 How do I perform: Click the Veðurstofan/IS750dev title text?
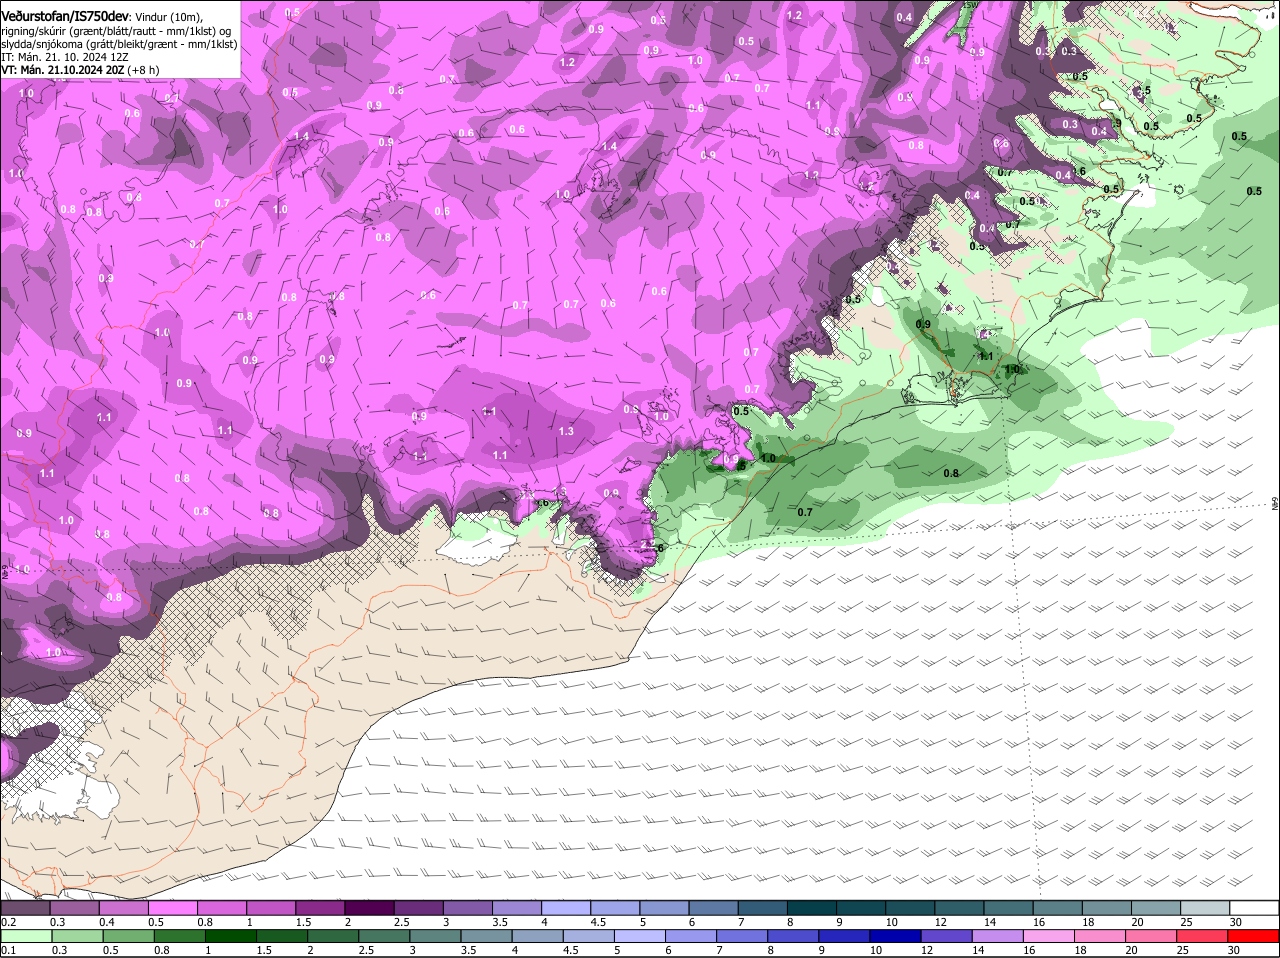(x=65, y=17)
